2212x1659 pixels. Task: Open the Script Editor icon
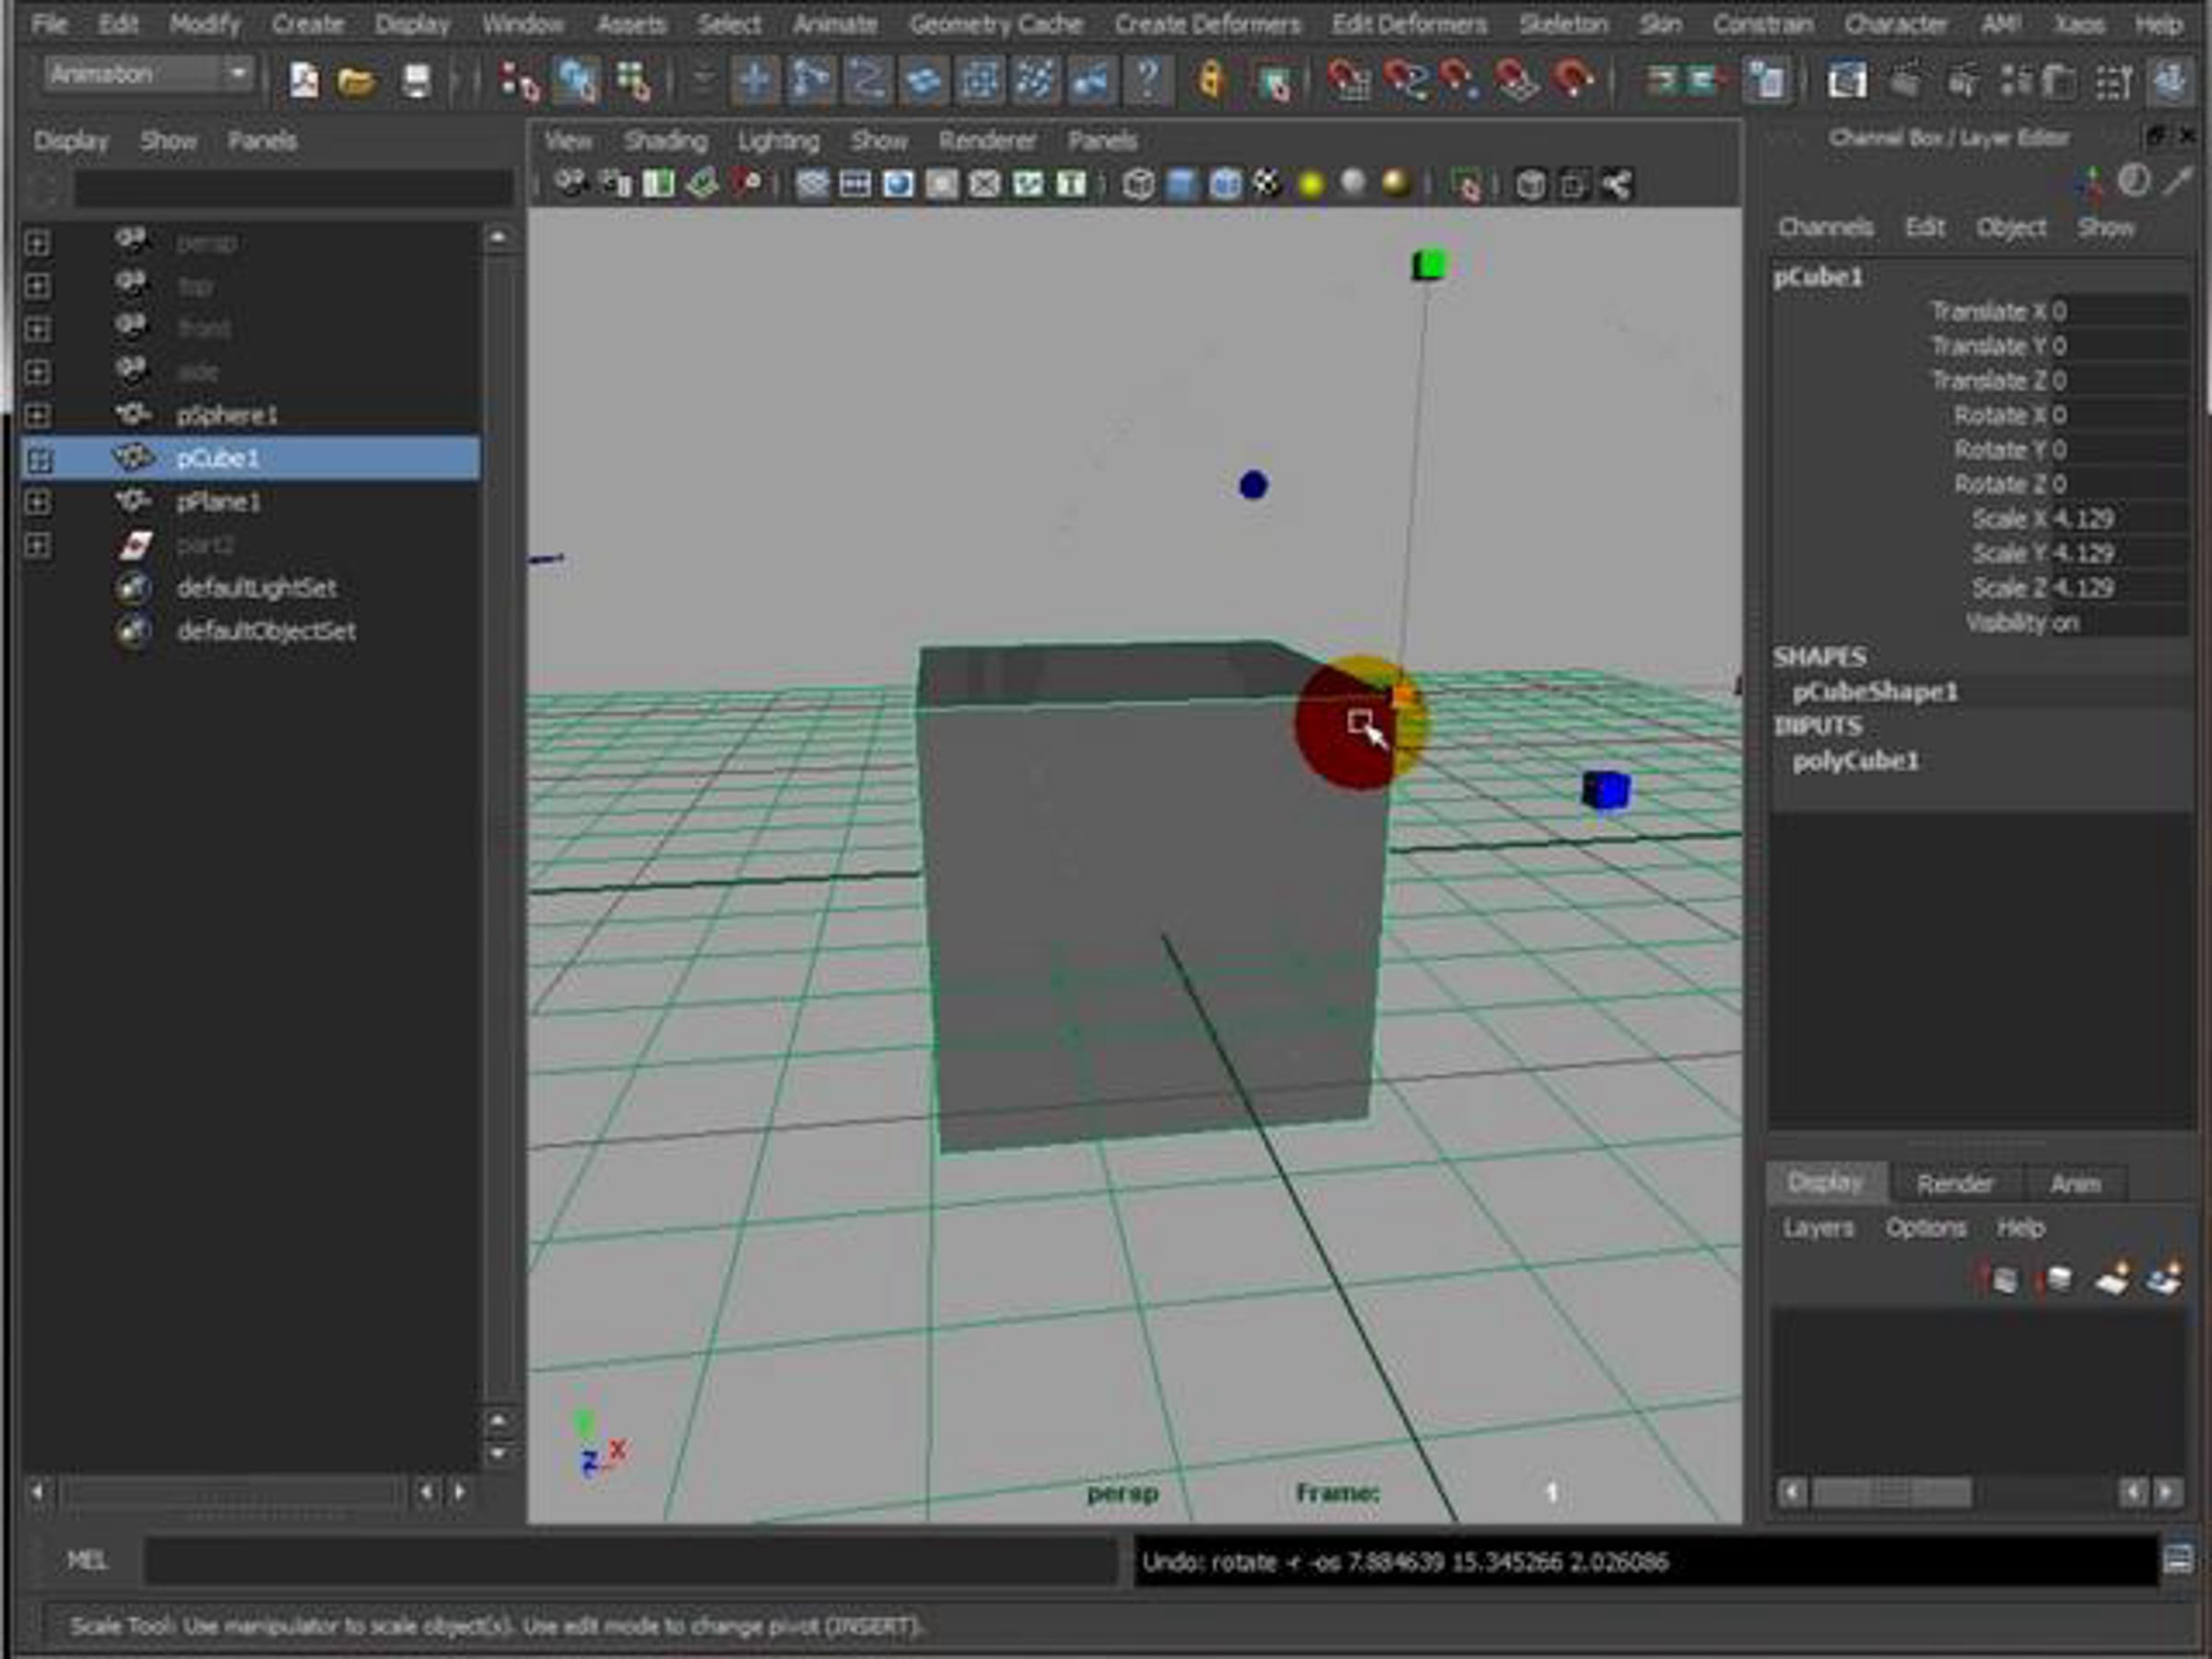(2178, 1560)
